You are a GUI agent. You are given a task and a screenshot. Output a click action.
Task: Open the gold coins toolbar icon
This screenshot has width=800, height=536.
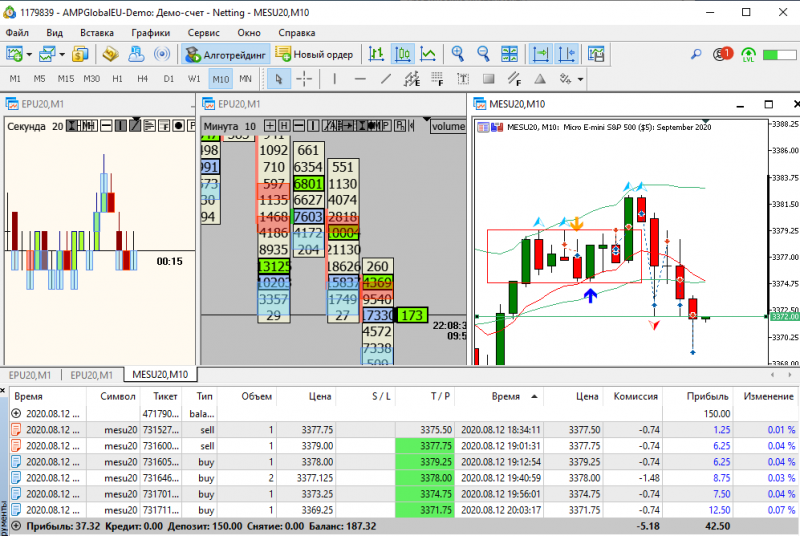[110, 54]
